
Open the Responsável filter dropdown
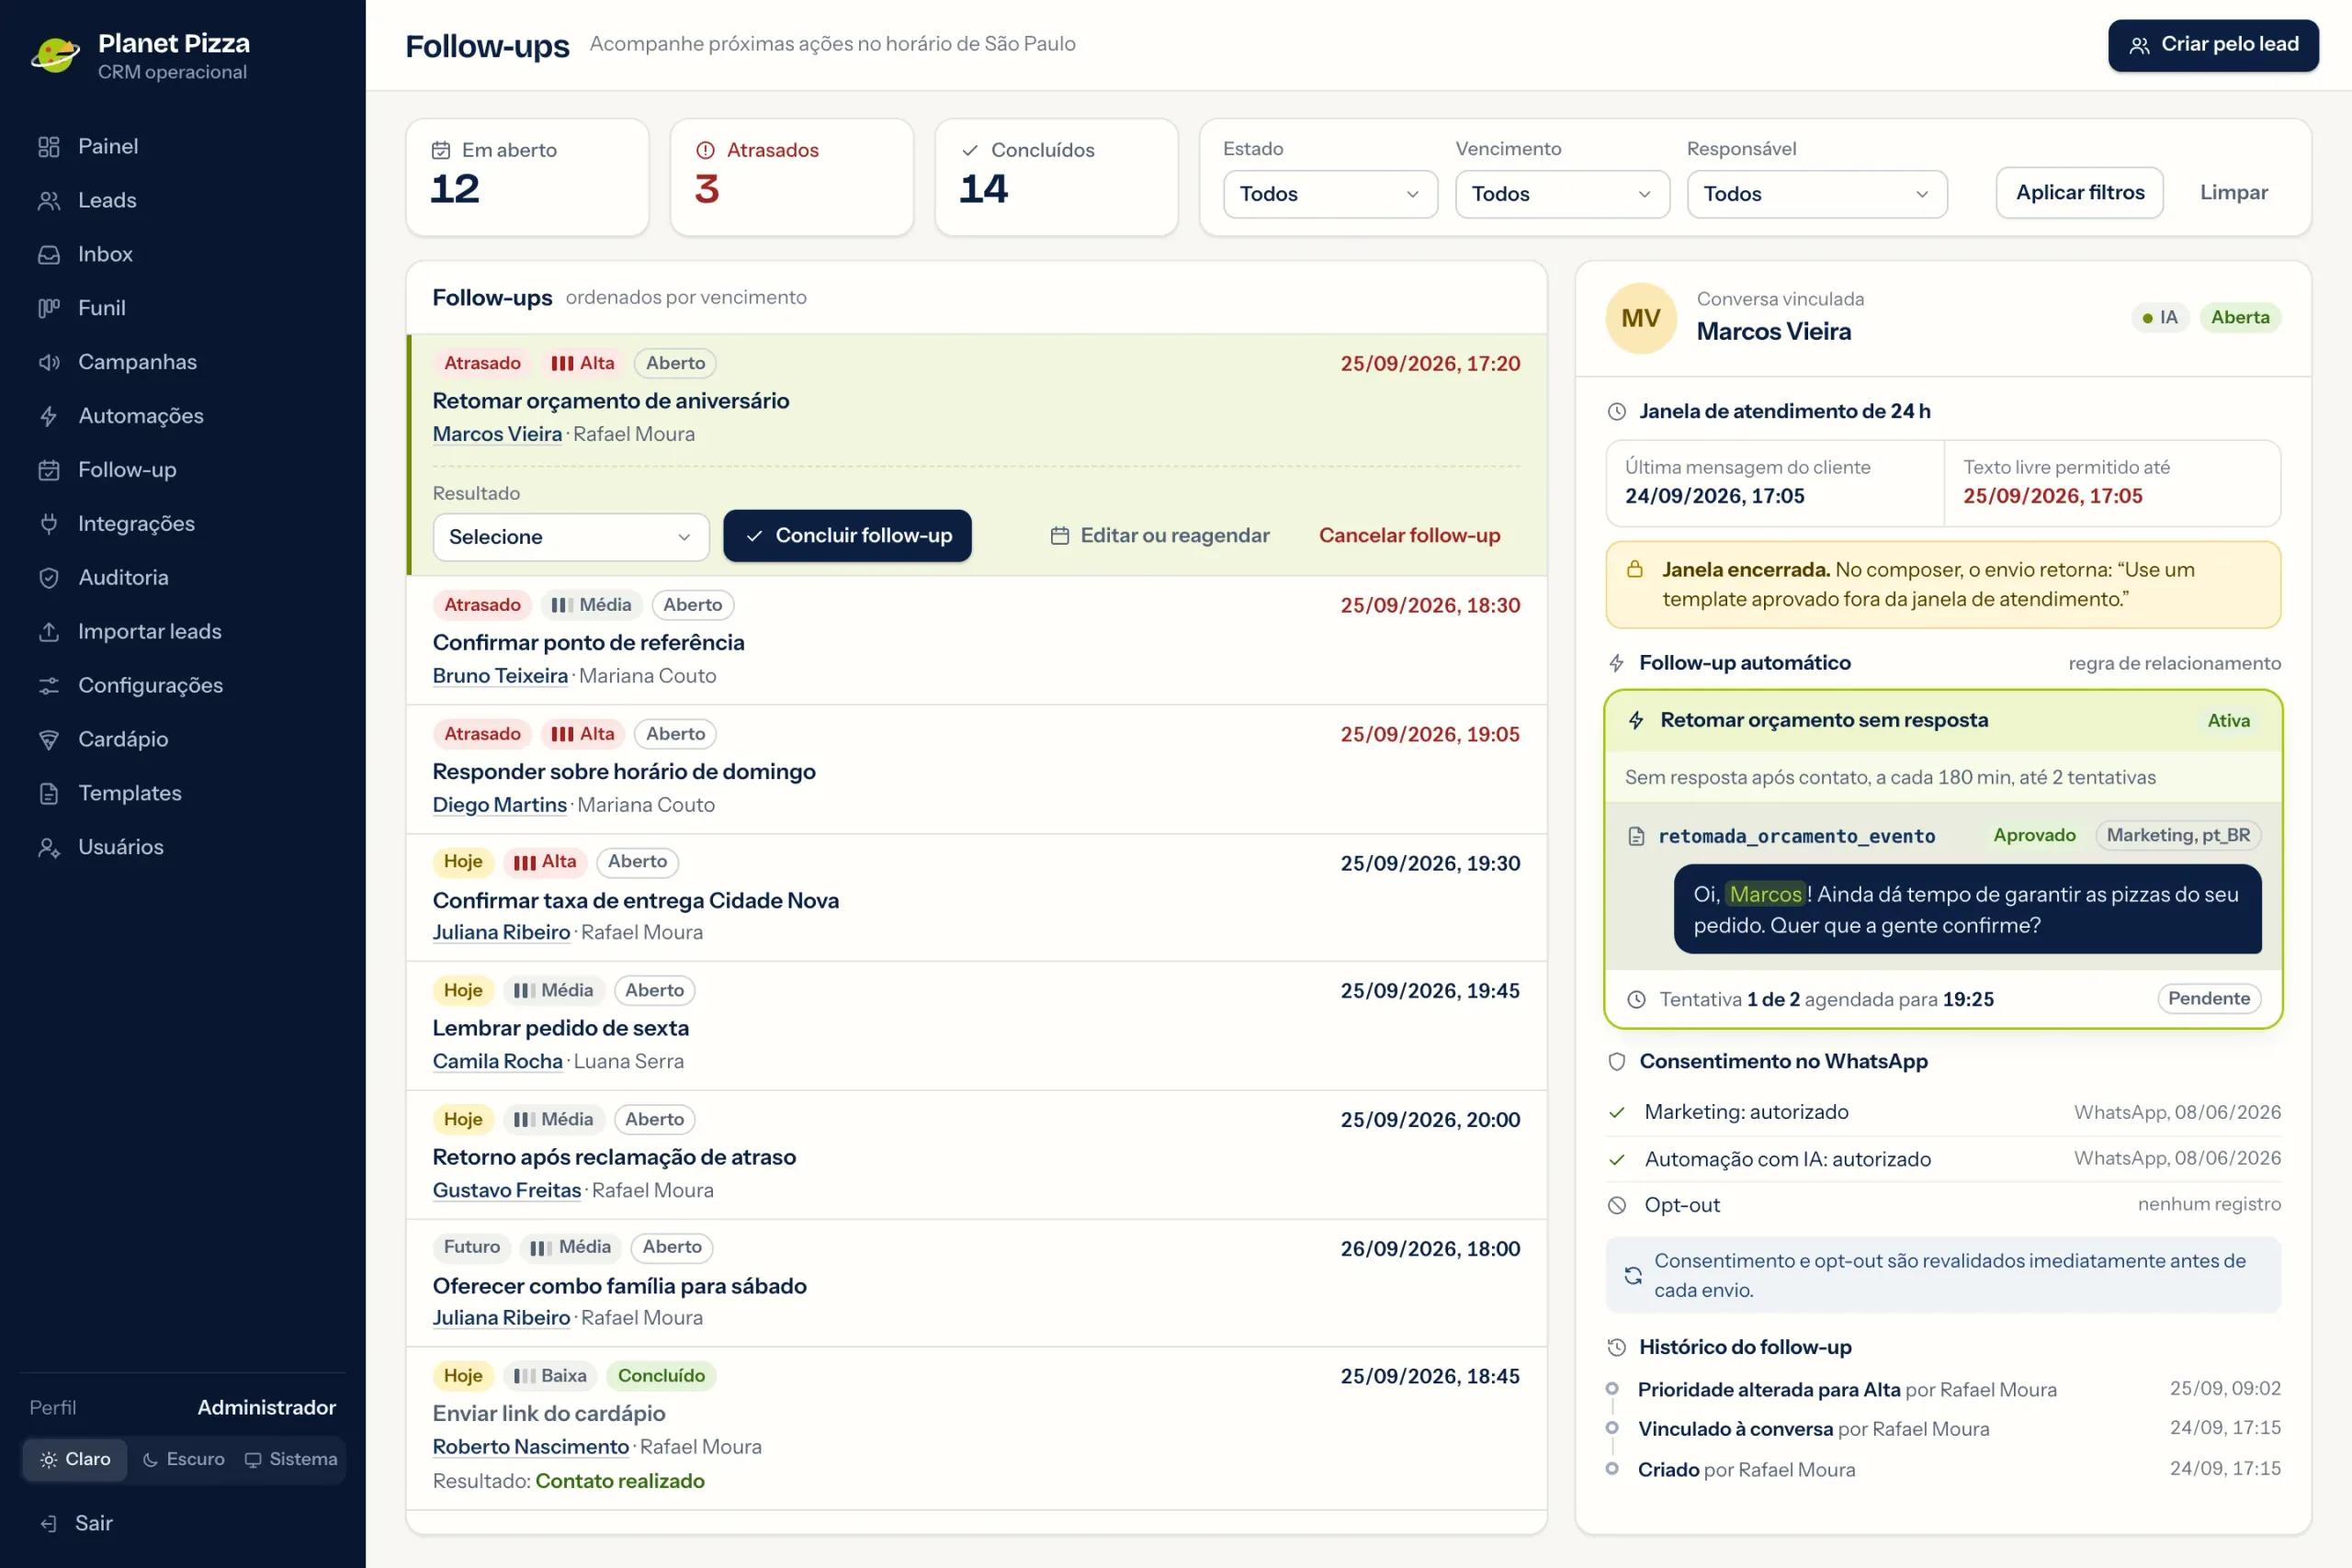(x=1817, y=194)
